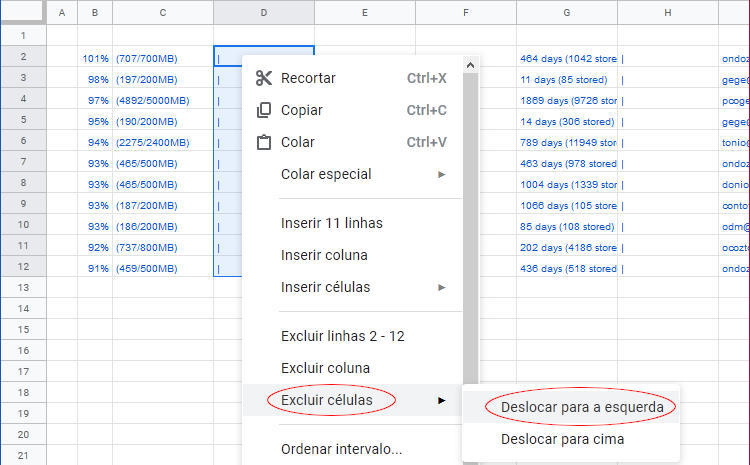Screen dimensions: 750x465
Task: Click cell 1869 days (9726 stored)
Action: pos(567,100)
